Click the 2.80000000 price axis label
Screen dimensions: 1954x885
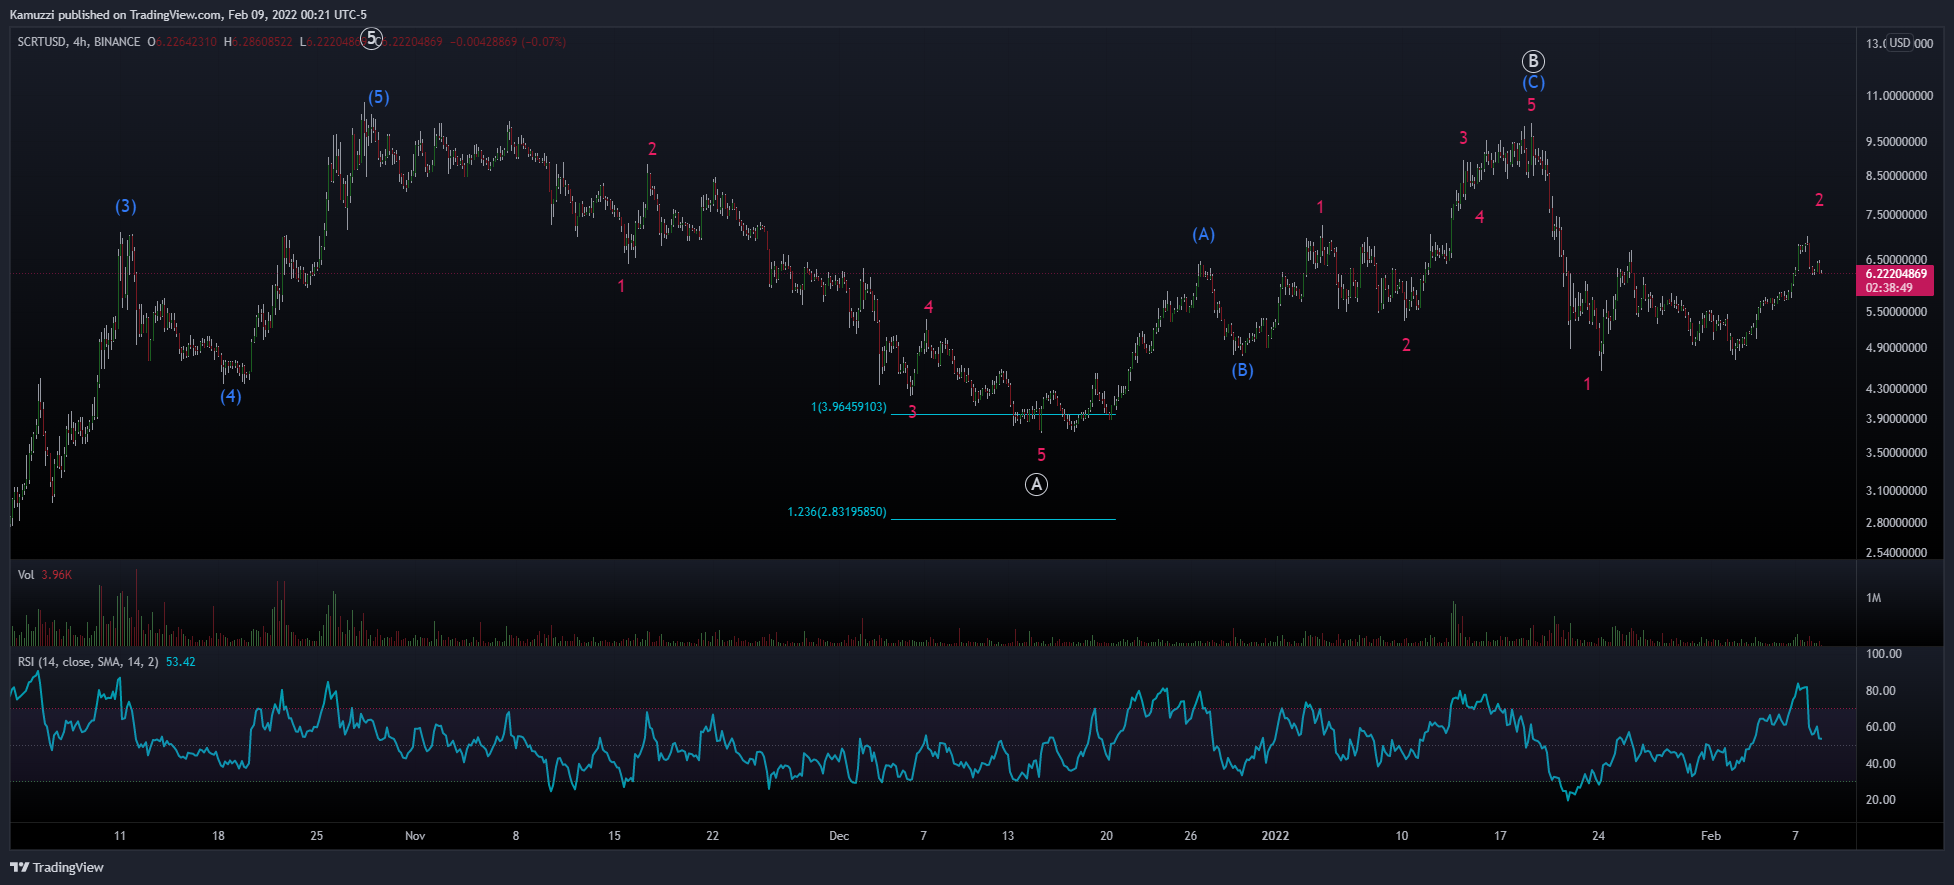tap(1897, 523)
